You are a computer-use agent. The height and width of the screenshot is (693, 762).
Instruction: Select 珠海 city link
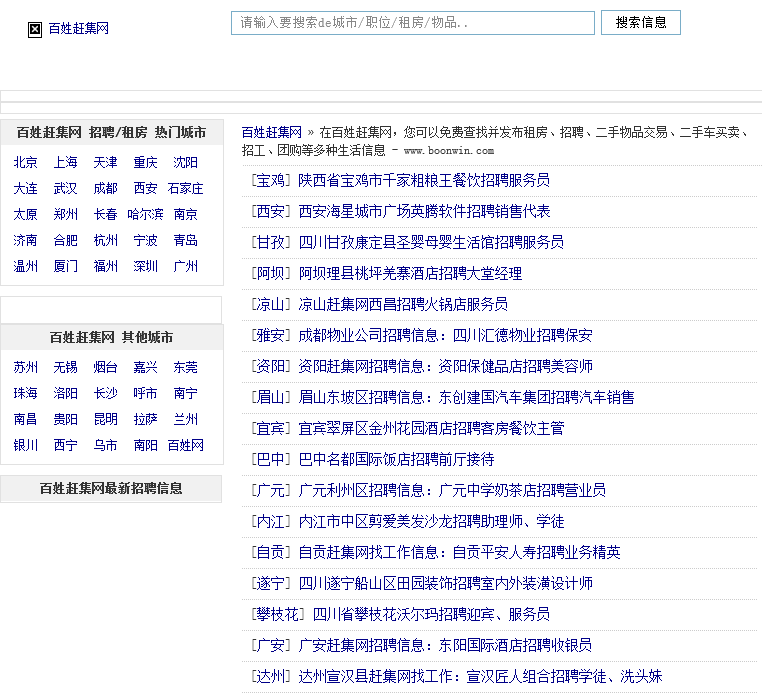pyautogui.click(x=25, y=393)
